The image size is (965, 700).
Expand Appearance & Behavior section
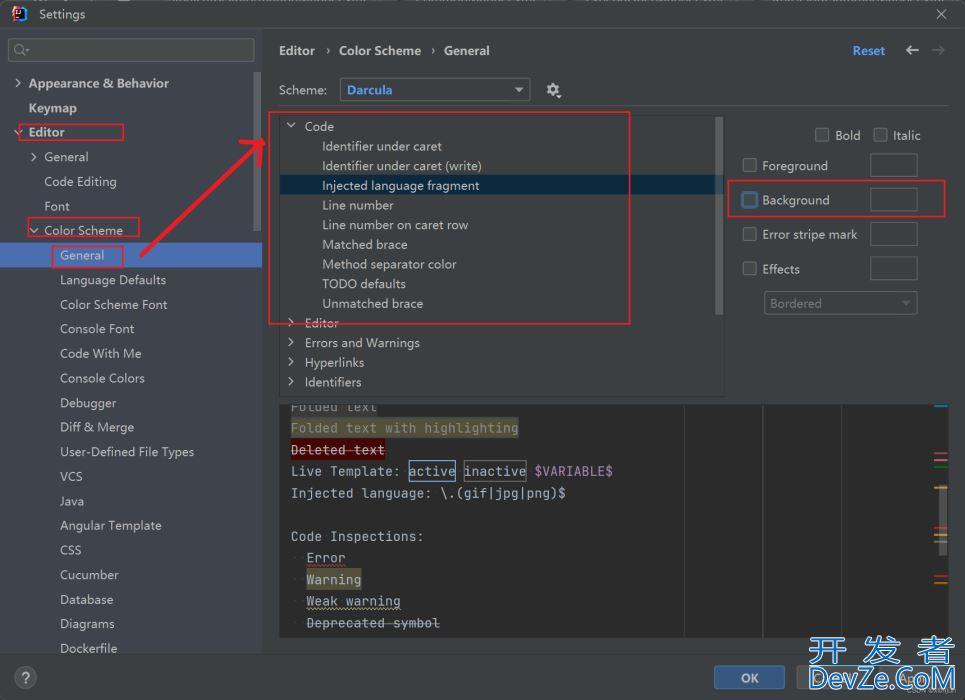coord(17,82)
